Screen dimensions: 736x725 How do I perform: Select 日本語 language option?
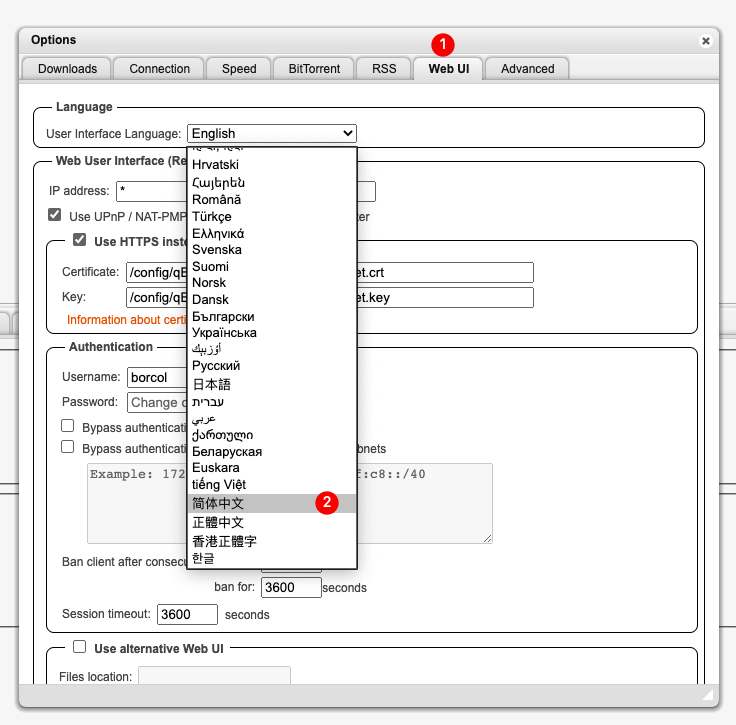[x=272, y=384]
